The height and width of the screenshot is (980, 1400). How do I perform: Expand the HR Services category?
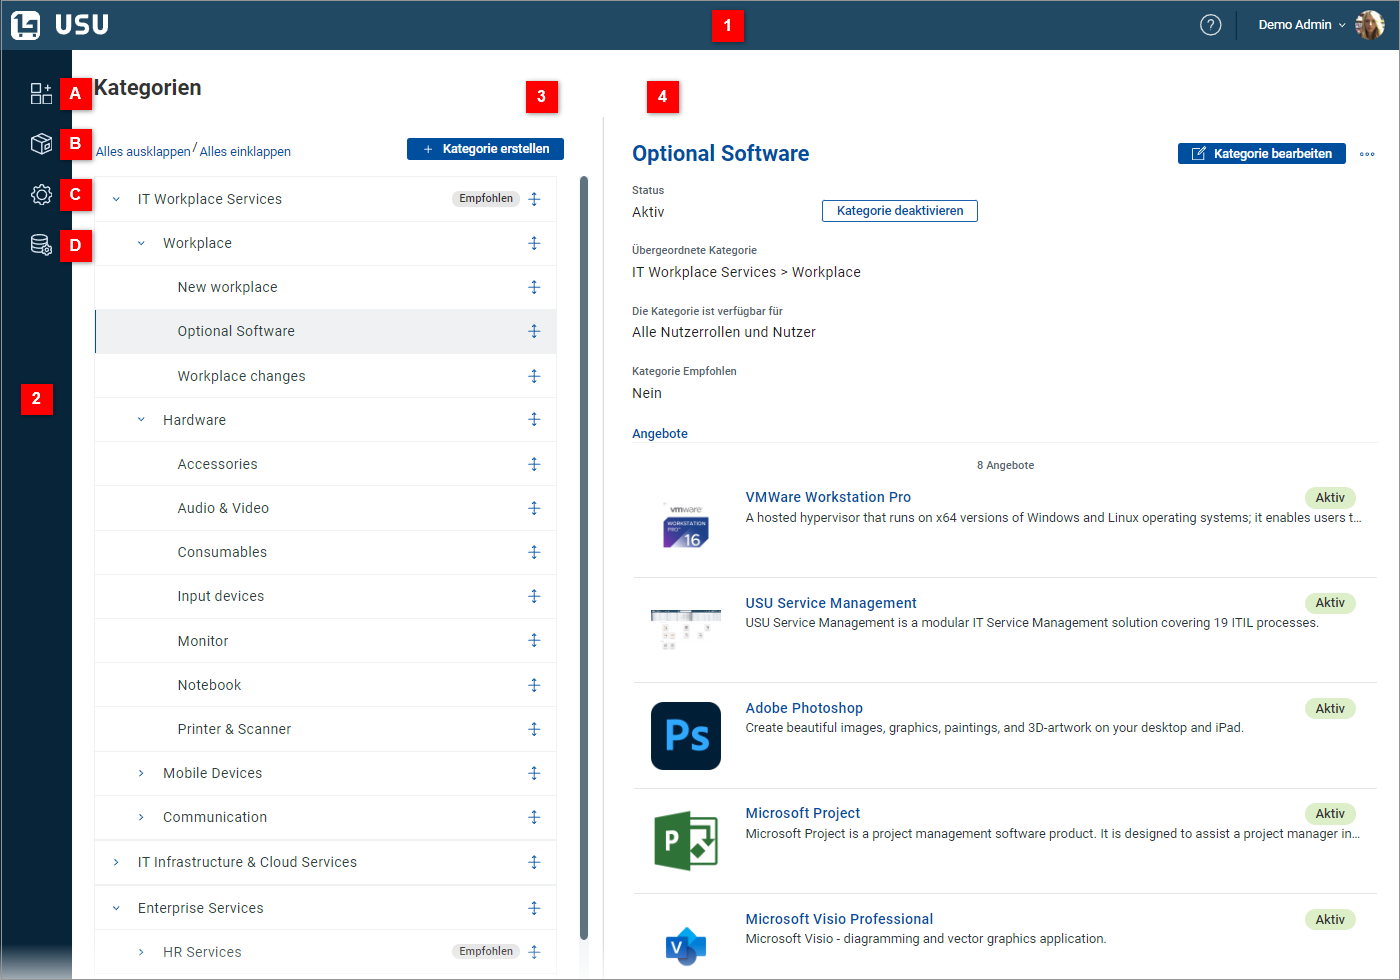pyautogui.click(x=140, y=951)
